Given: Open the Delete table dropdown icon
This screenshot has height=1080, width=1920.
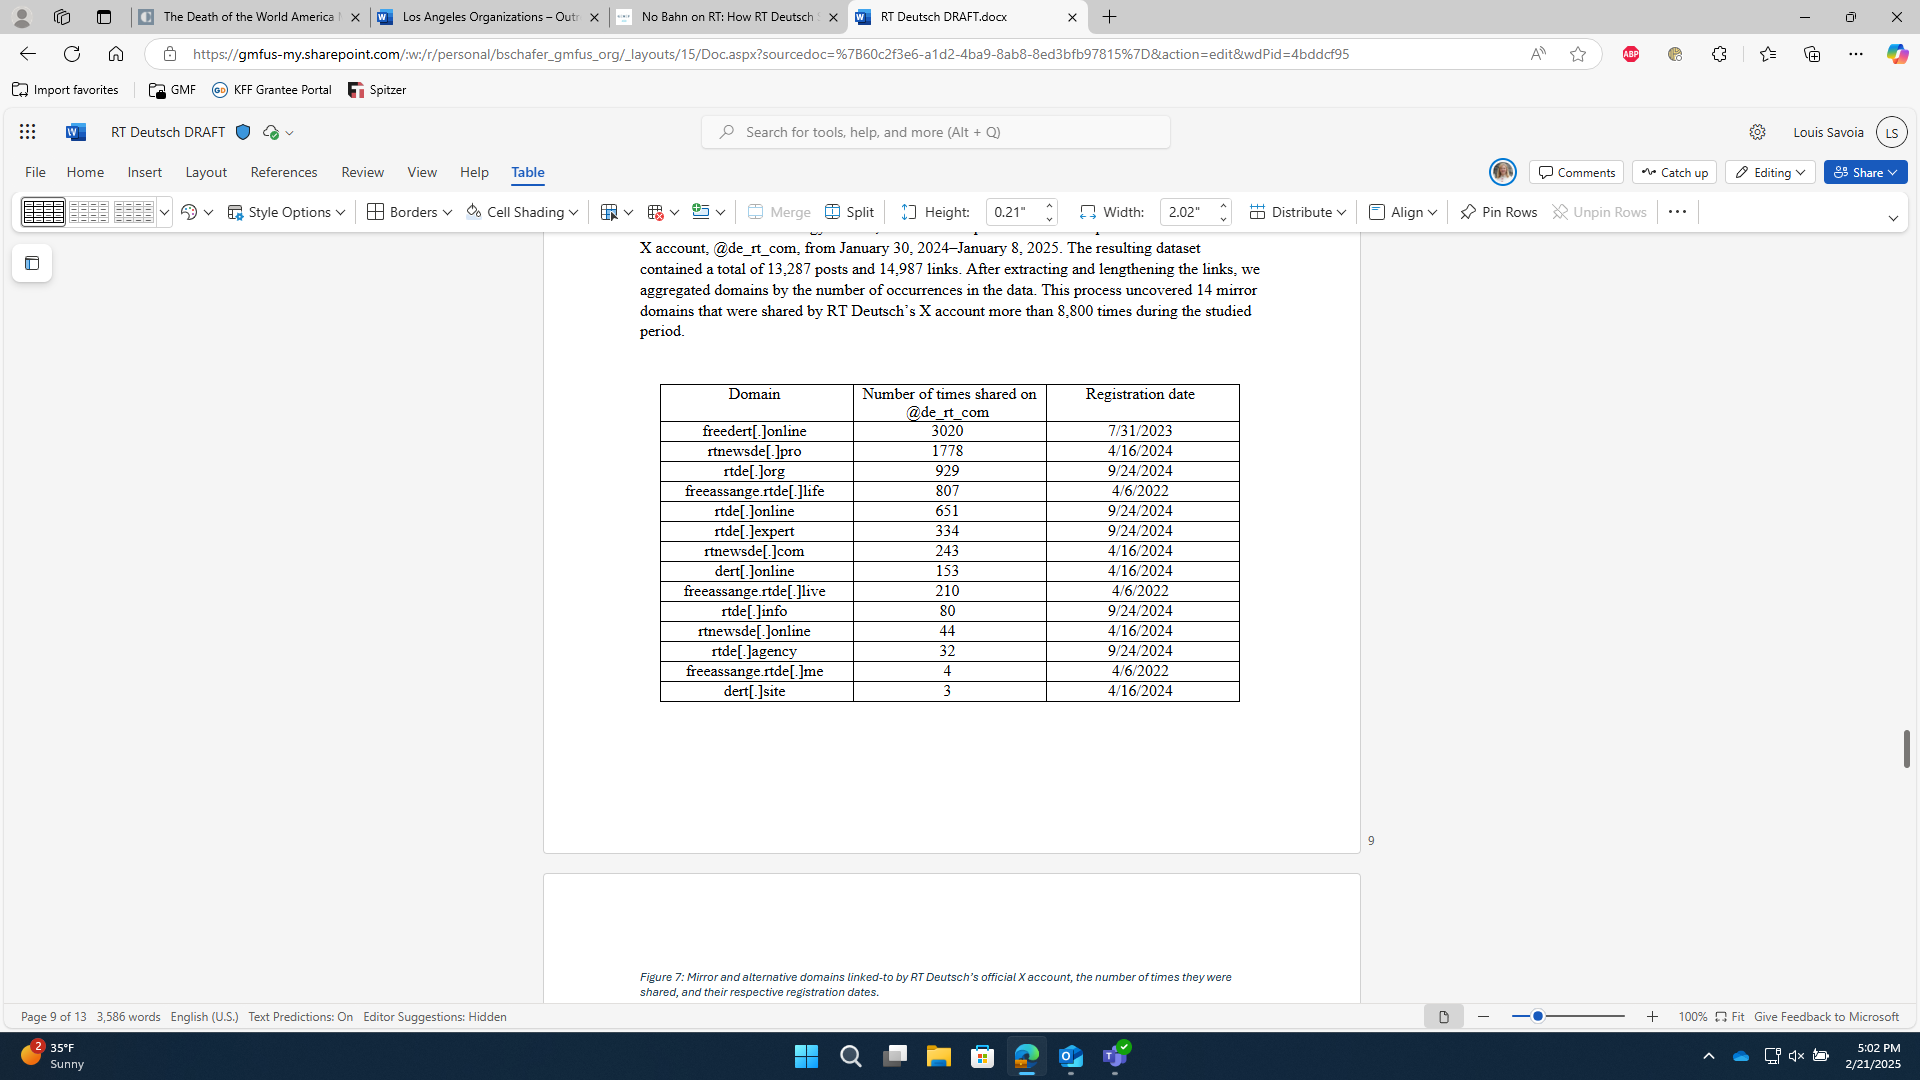Looking at the screenshot, I should click(663, 212).
